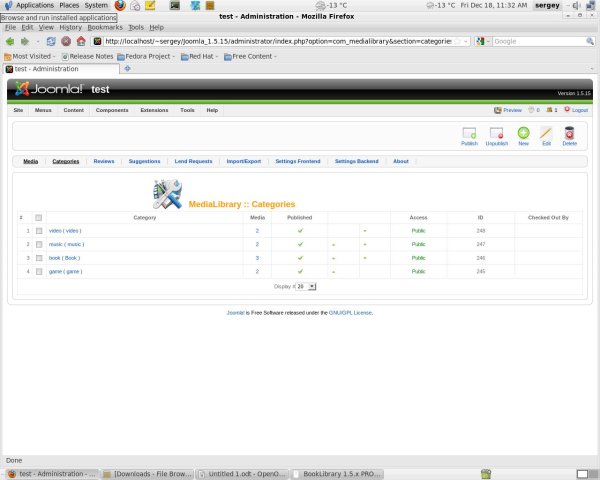Screen dimensions: 600x480
Task: Open the Firefox Bookmarks menu
Action: 105,27
